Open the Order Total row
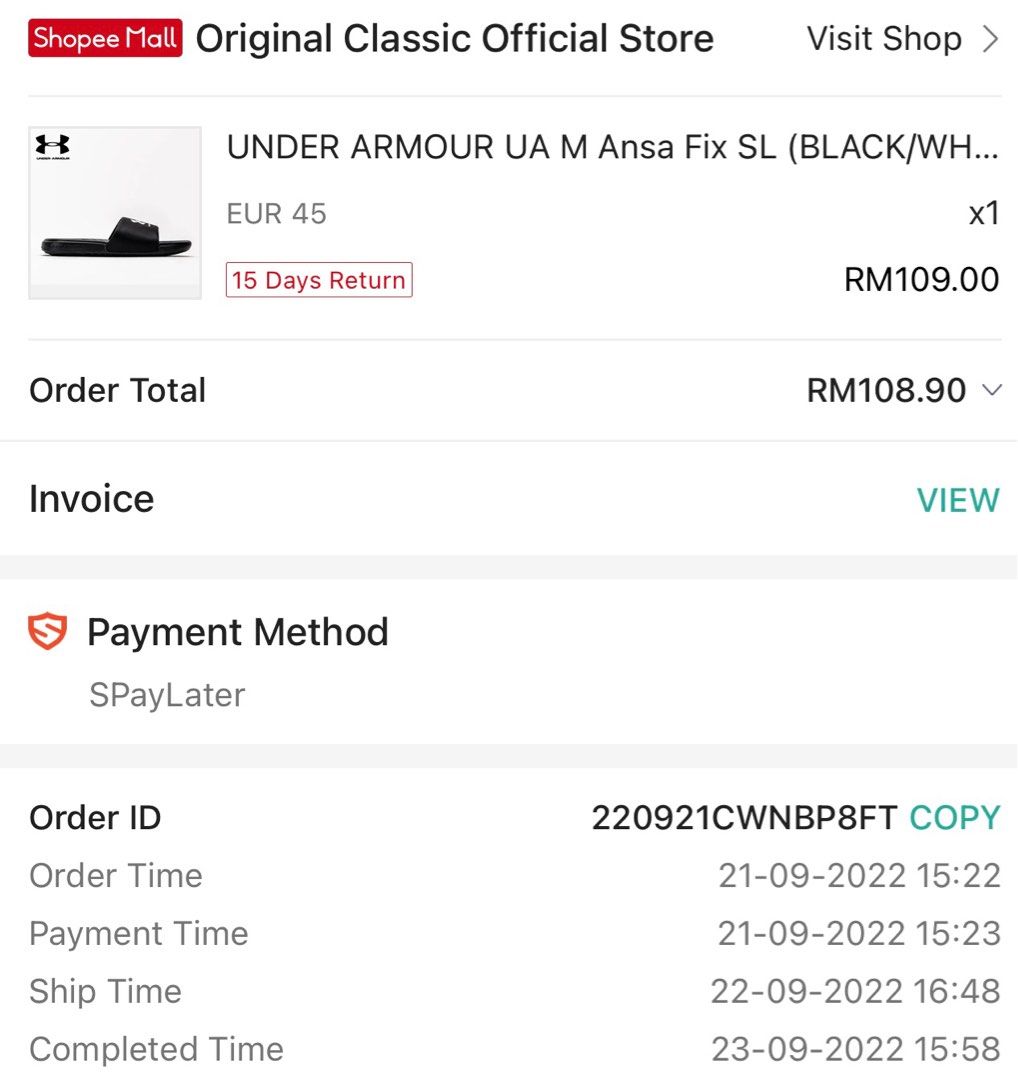This screenshot has height=1080, width=1018. [x=509, y=391]
